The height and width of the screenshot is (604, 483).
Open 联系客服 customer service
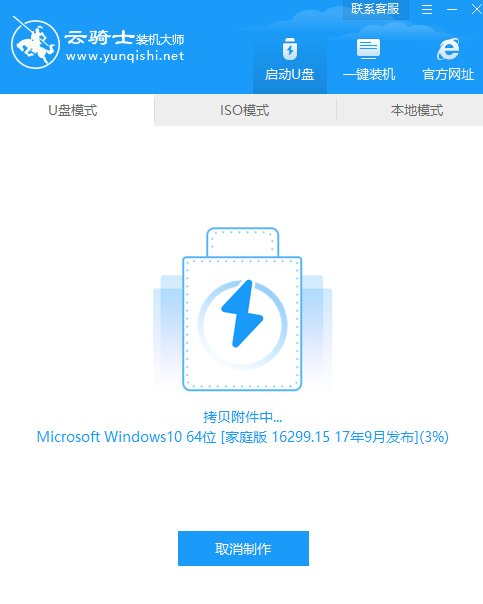tap(375, 9)
